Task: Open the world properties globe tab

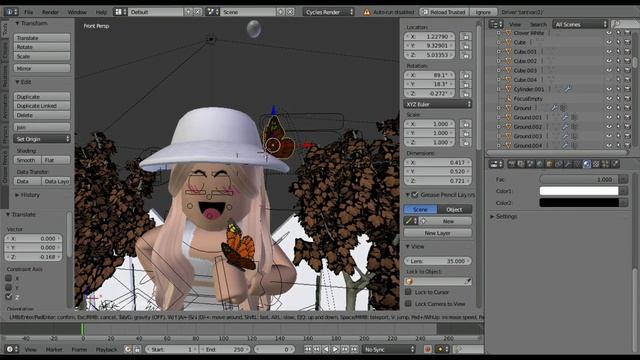Action: click(x=540, y=164)
